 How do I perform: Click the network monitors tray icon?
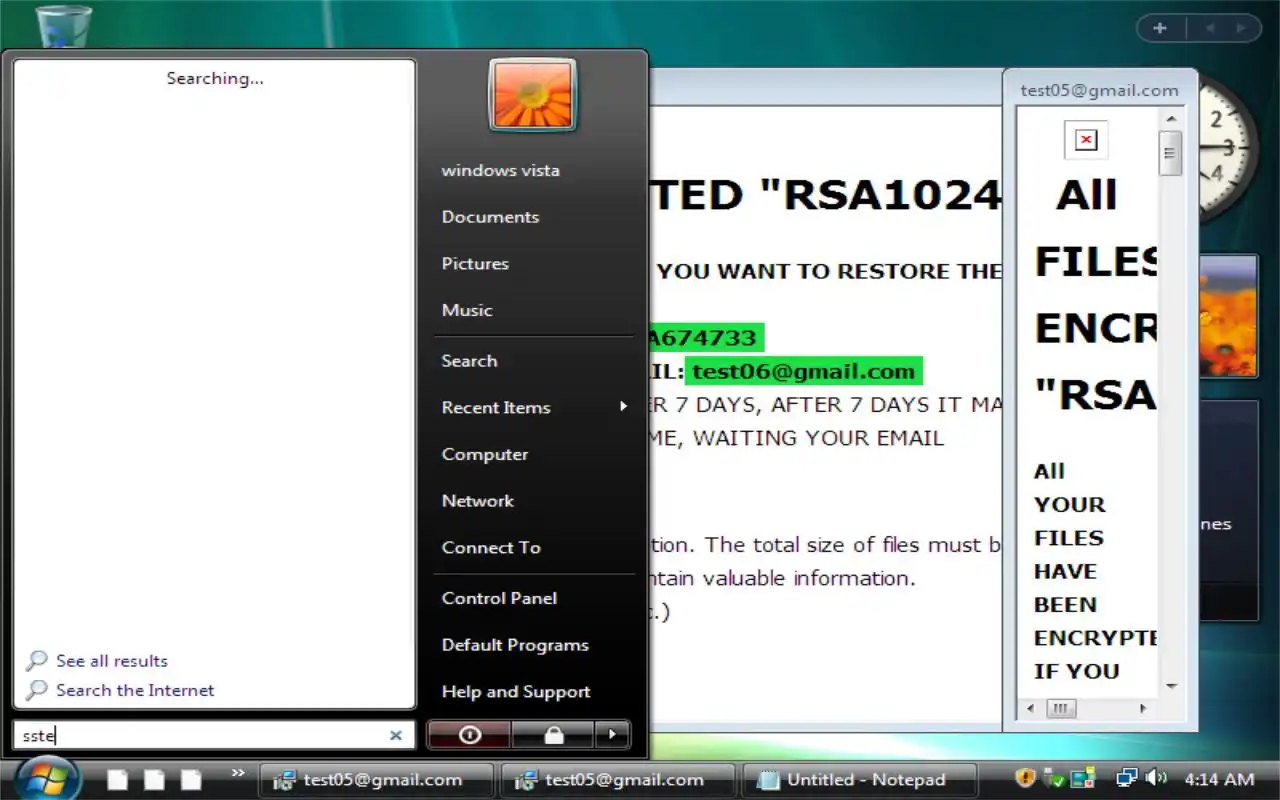pyautogui.click(x=1127, y=777)
